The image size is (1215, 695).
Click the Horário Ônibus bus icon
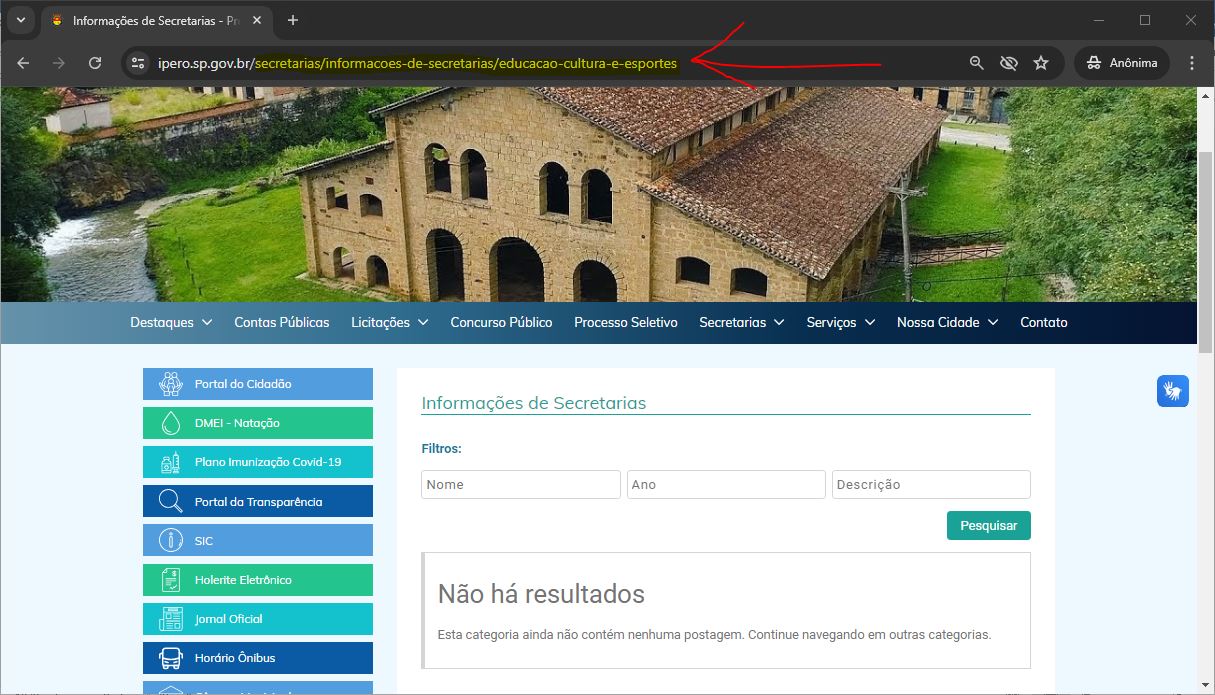pyautogui.click(x=170, y=658)
